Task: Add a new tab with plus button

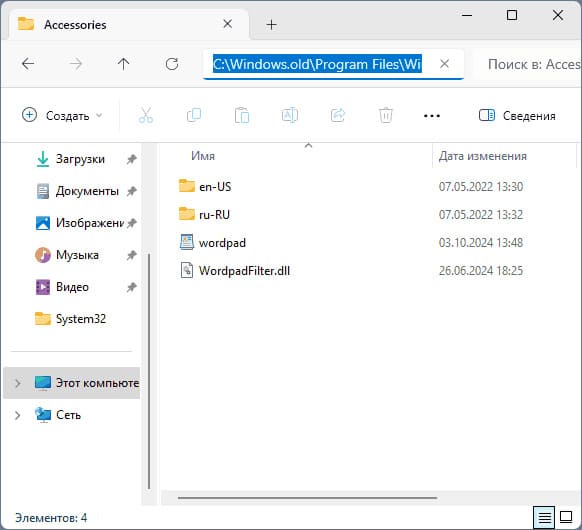Action: tap(271, 25)
